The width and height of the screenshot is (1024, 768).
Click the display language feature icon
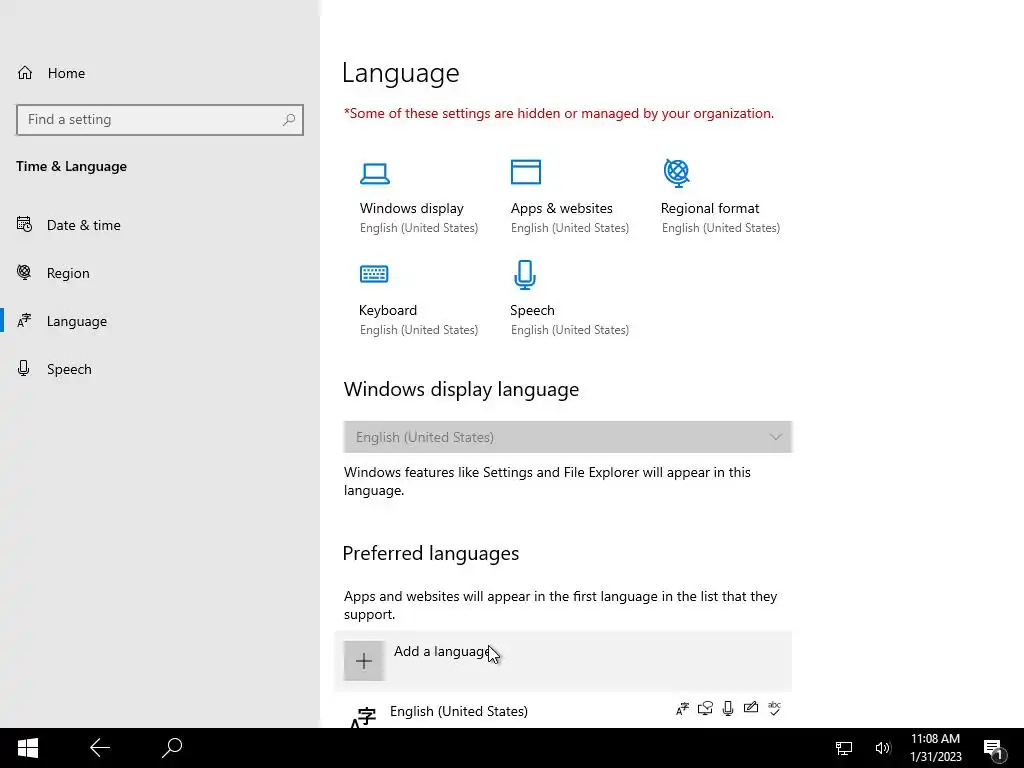(x=682, y=709)
